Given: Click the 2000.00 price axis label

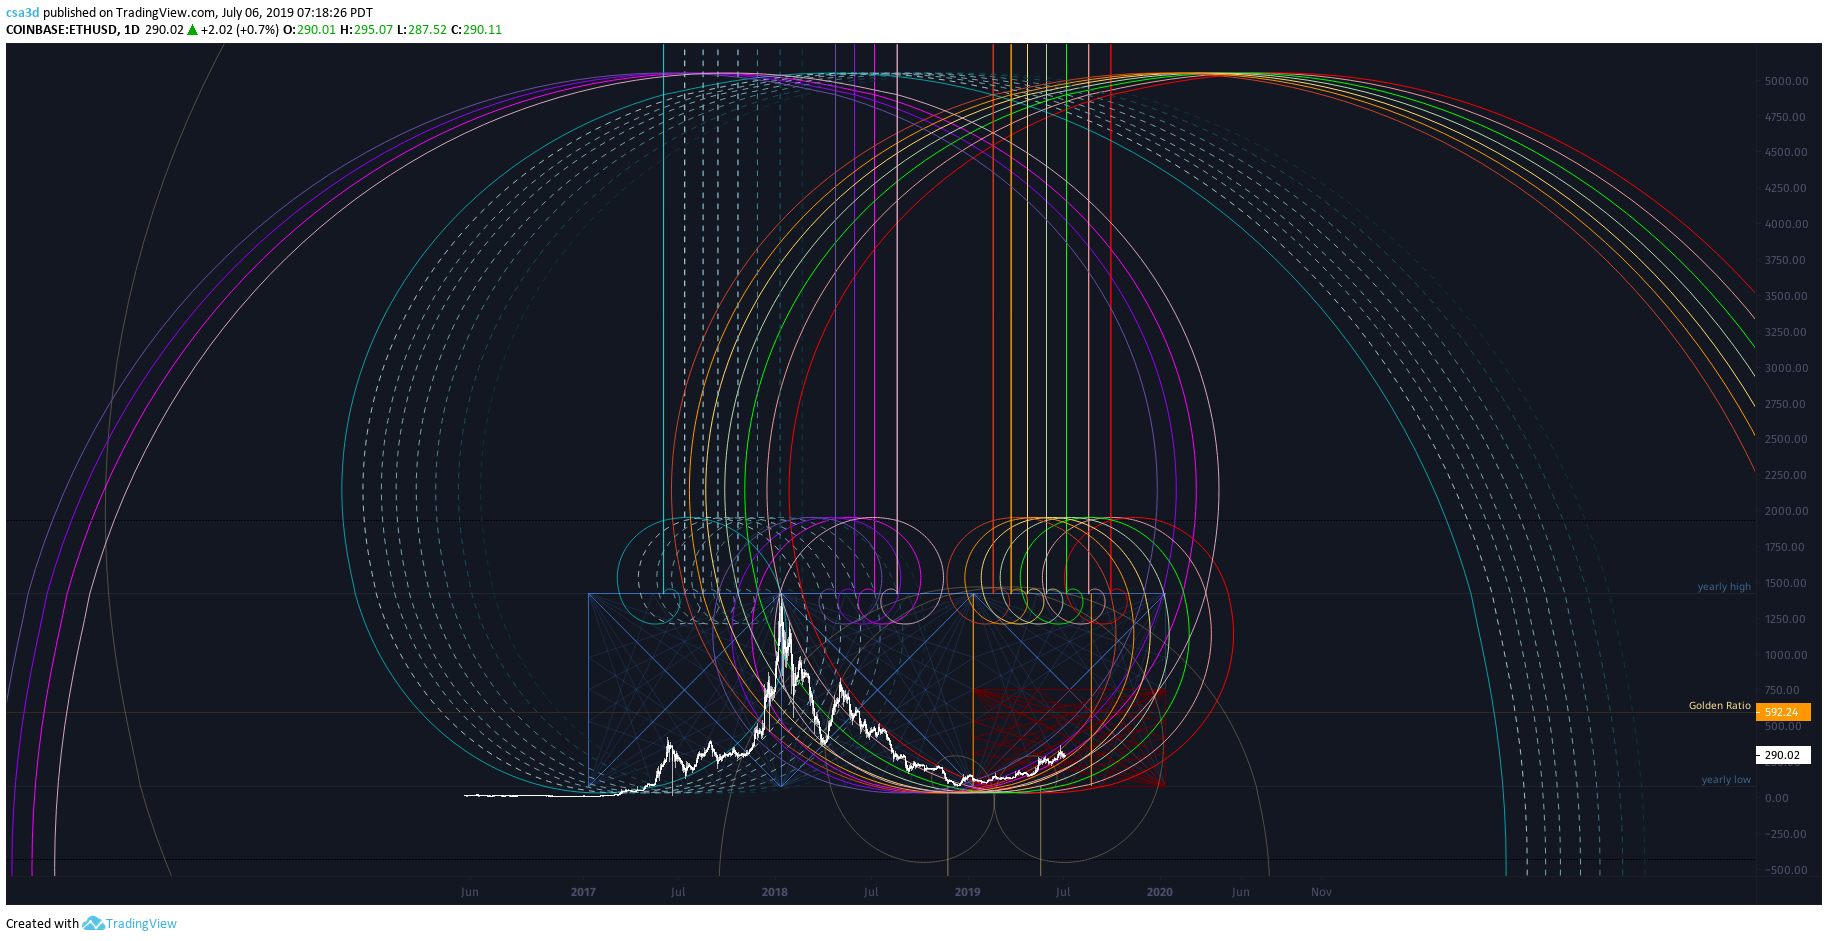Looking at the screenshot, I should tap(1786, 511).
